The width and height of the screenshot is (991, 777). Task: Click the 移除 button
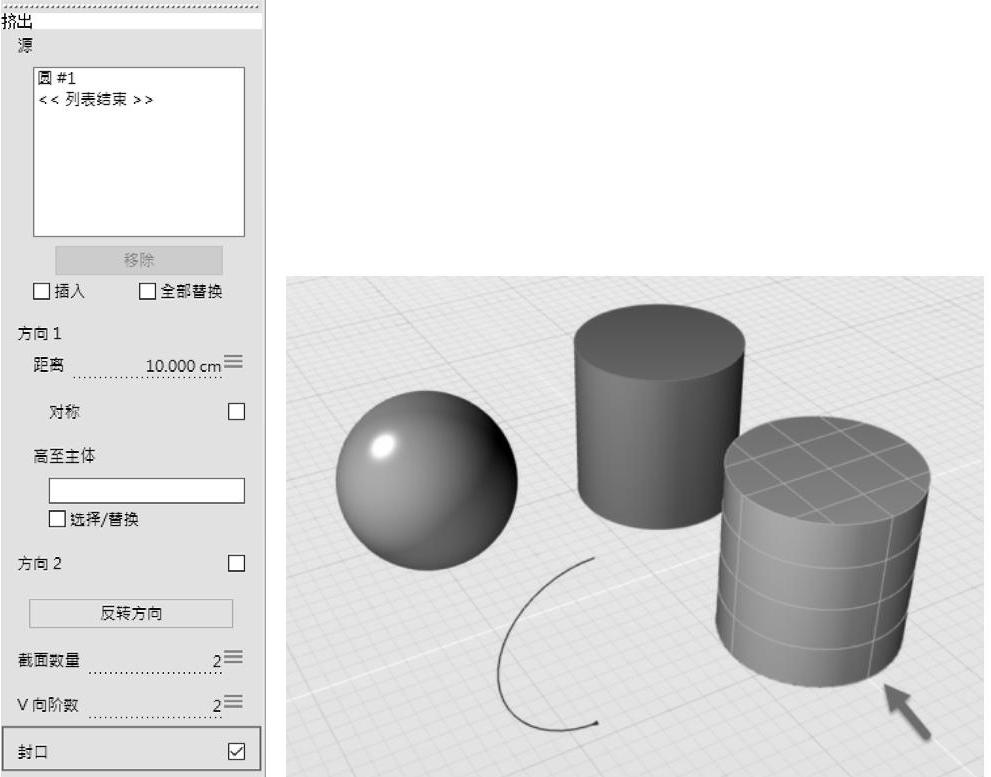coord(139,260)
